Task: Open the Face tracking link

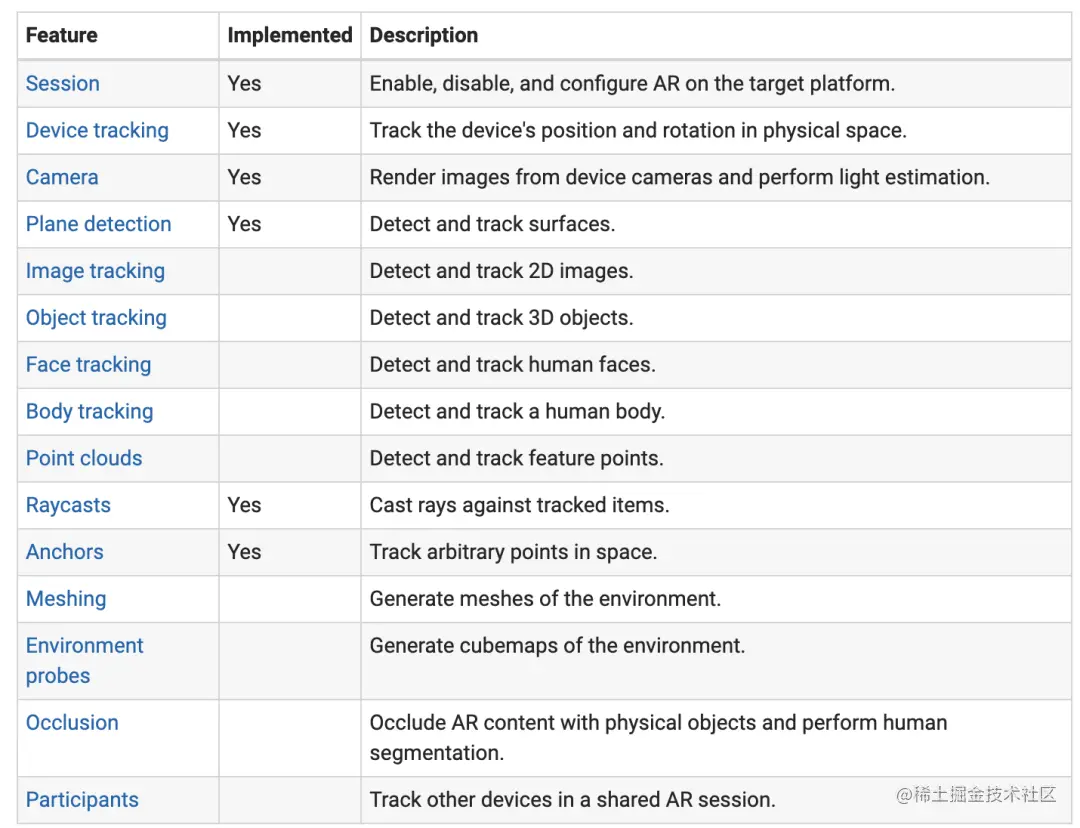Action: [x=88, y=365]
